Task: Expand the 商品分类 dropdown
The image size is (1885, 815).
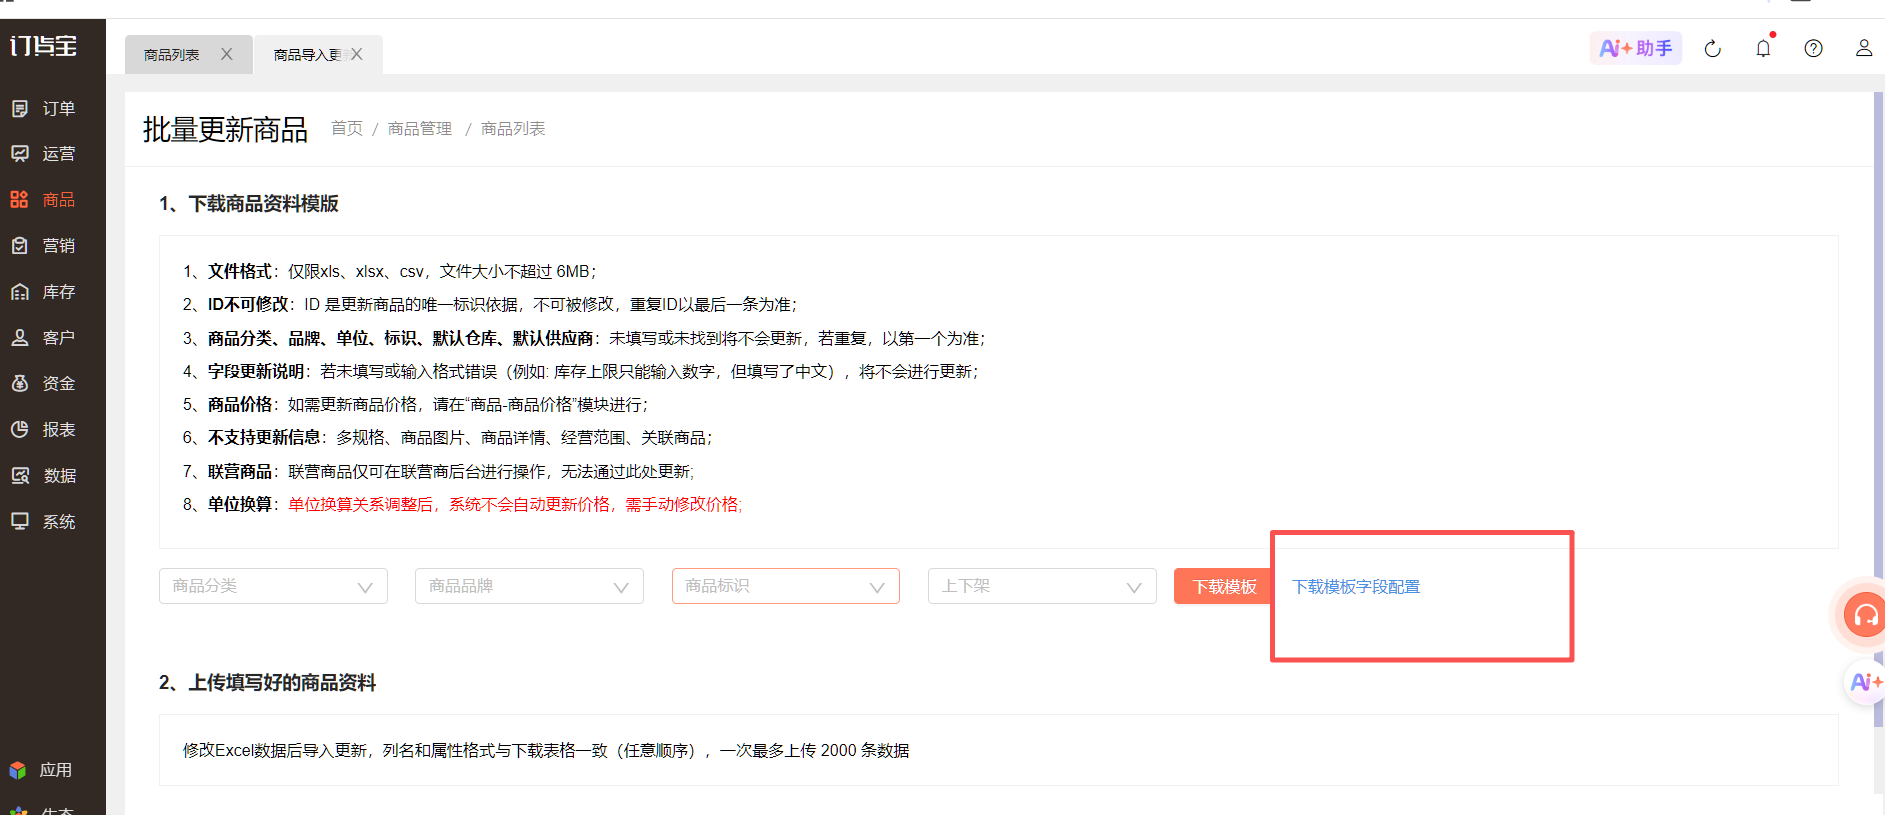Action: (x=273, y=586)
